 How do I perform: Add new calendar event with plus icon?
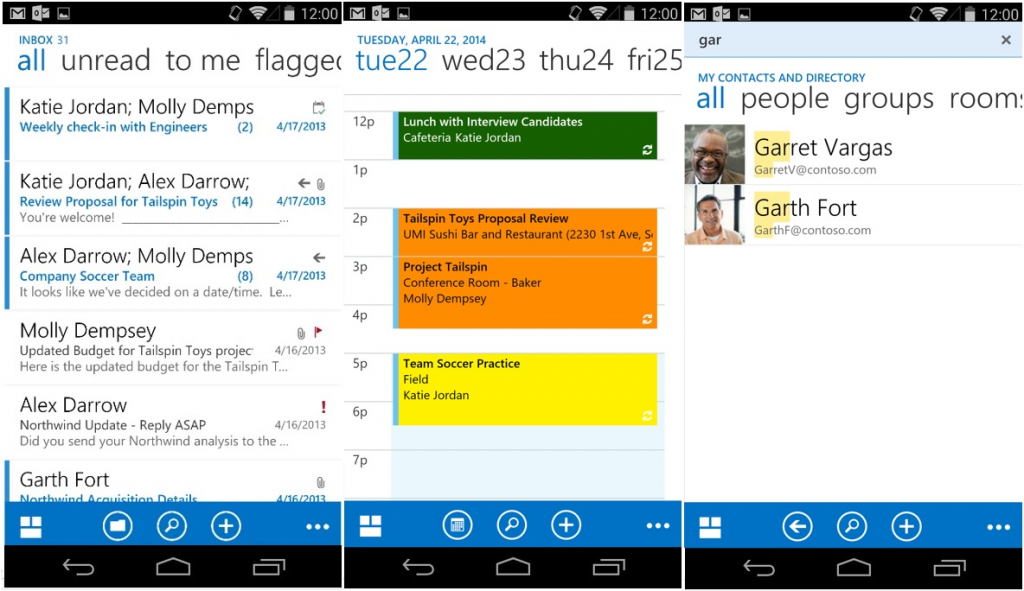[566, 525]
